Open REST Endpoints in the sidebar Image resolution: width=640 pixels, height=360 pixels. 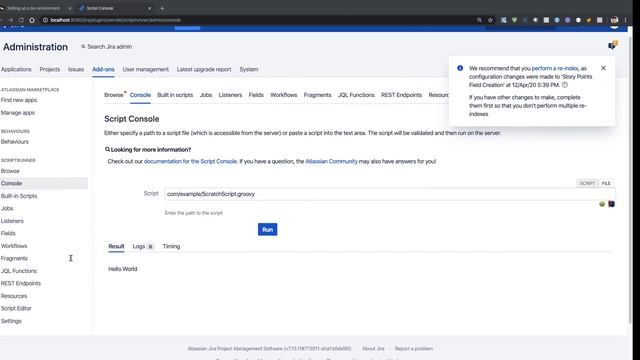click(21, 283)
